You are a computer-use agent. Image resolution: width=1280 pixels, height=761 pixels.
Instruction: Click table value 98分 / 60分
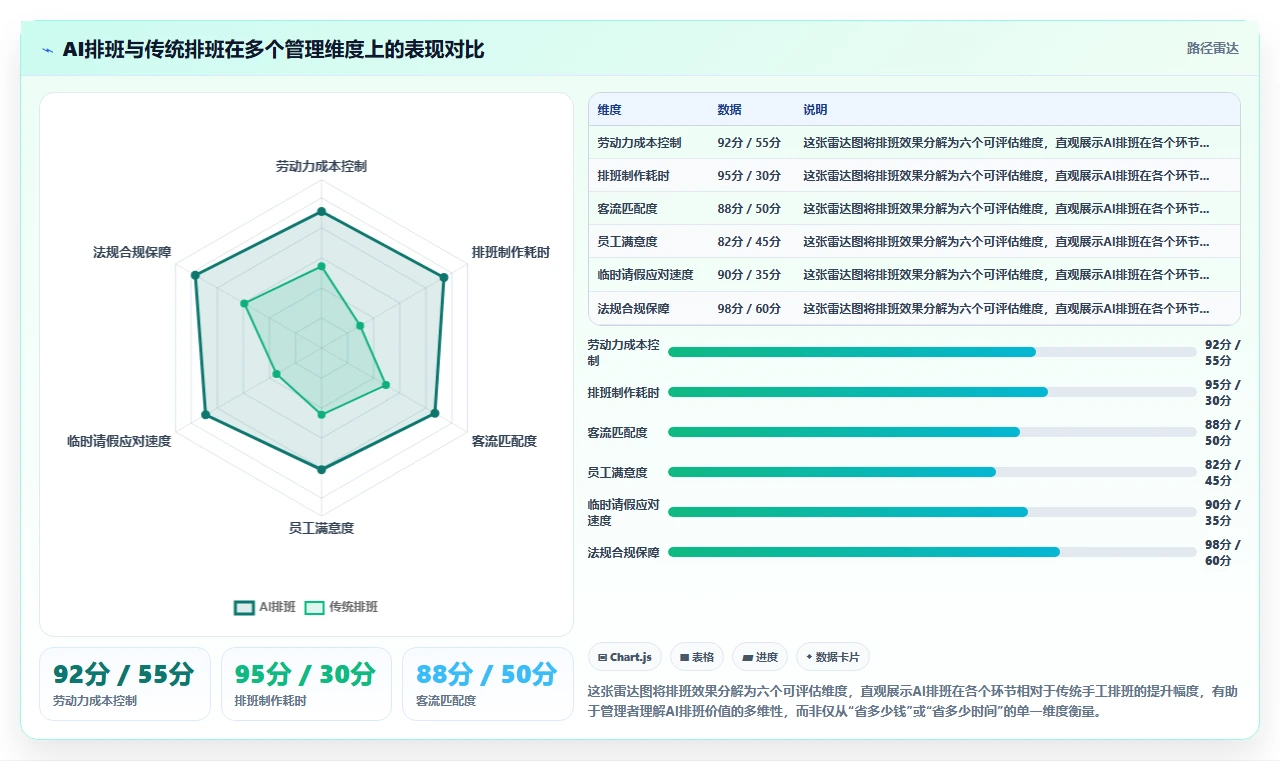(x=749, y=308)
